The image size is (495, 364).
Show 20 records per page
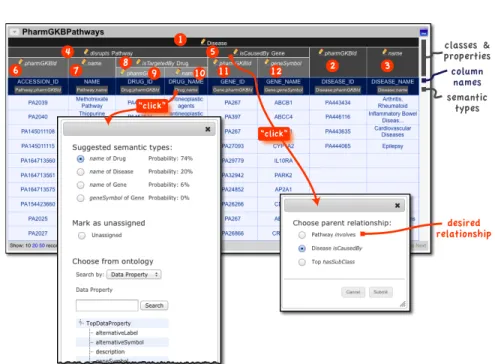pos(35,245)
